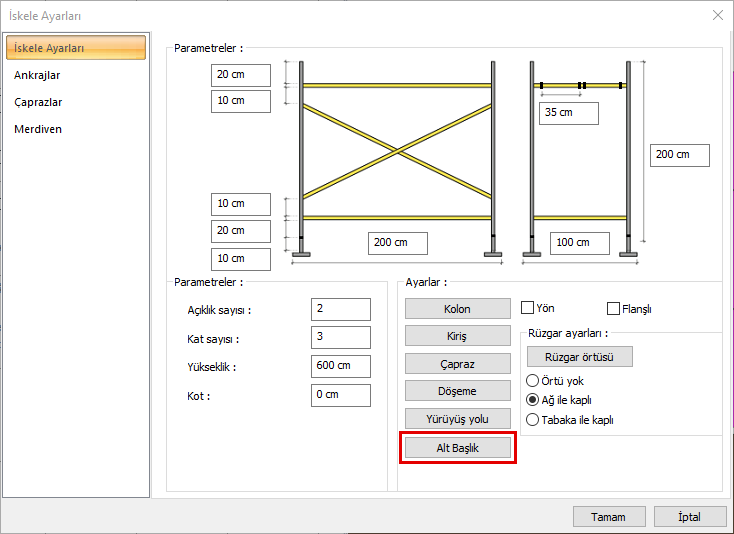Viewport: 734px width, 534px height.
Task: Pick the Tabaka ile kaplı option
Action: tap(533, 420)
